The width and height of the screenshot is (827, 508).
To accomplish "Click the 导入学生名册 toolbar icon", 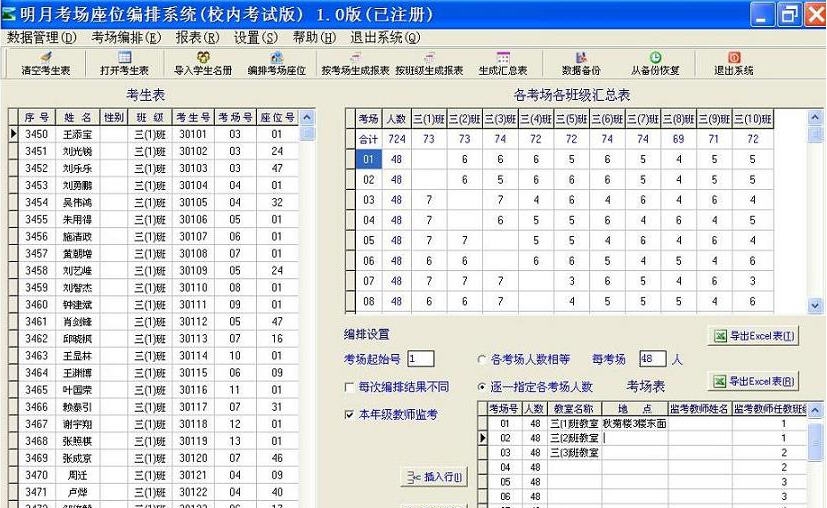I will click(203, 63).
